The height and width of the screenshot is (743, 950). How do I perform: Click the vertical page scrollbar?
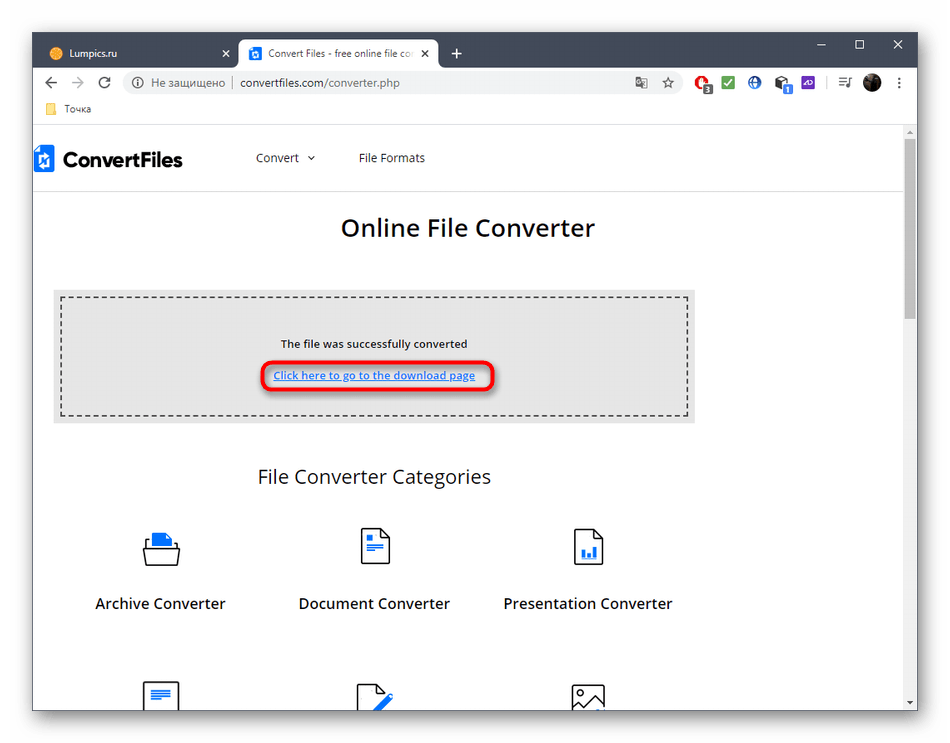point(909,230)
